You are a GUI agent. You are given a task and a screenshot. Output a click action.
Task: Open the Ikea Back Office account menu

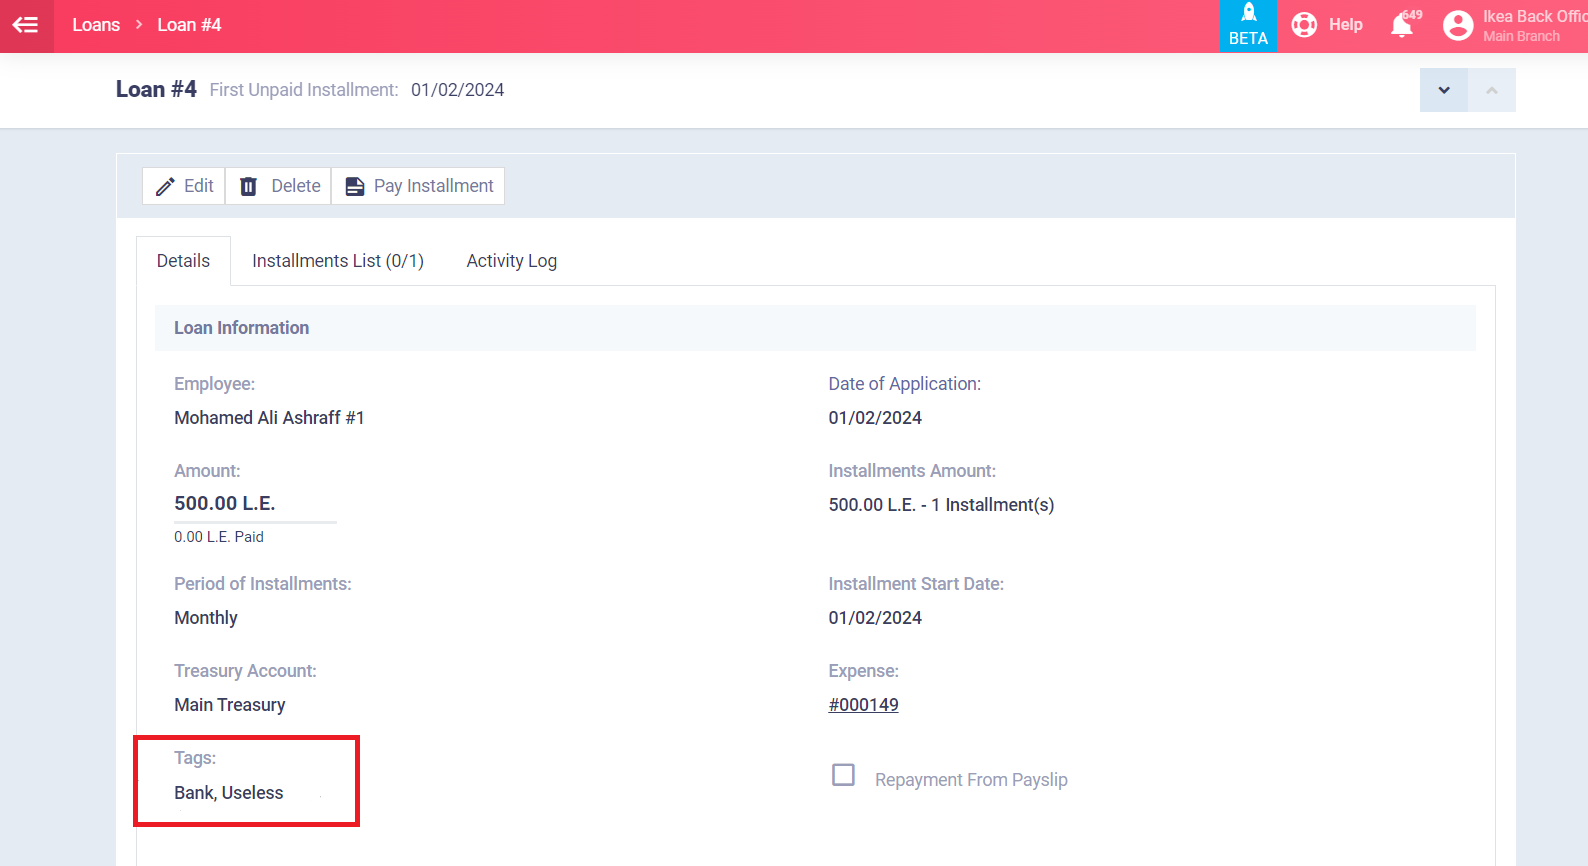coord(1533,26)
